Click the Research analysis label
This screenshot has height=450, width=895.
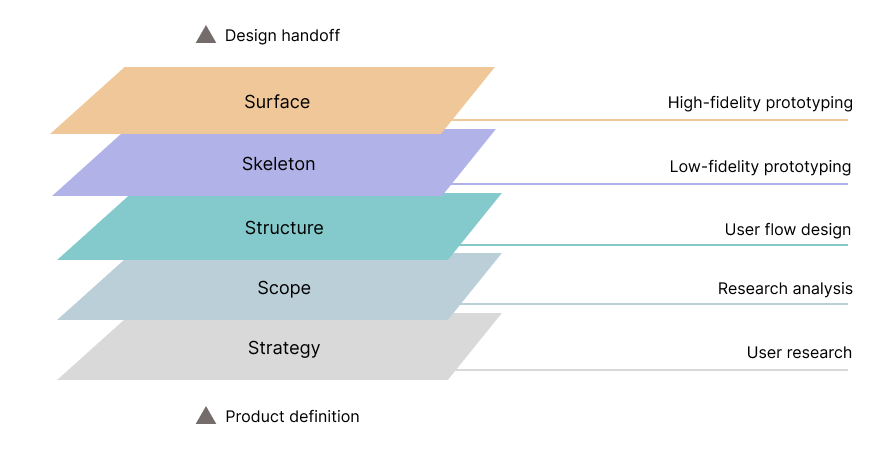785,289
